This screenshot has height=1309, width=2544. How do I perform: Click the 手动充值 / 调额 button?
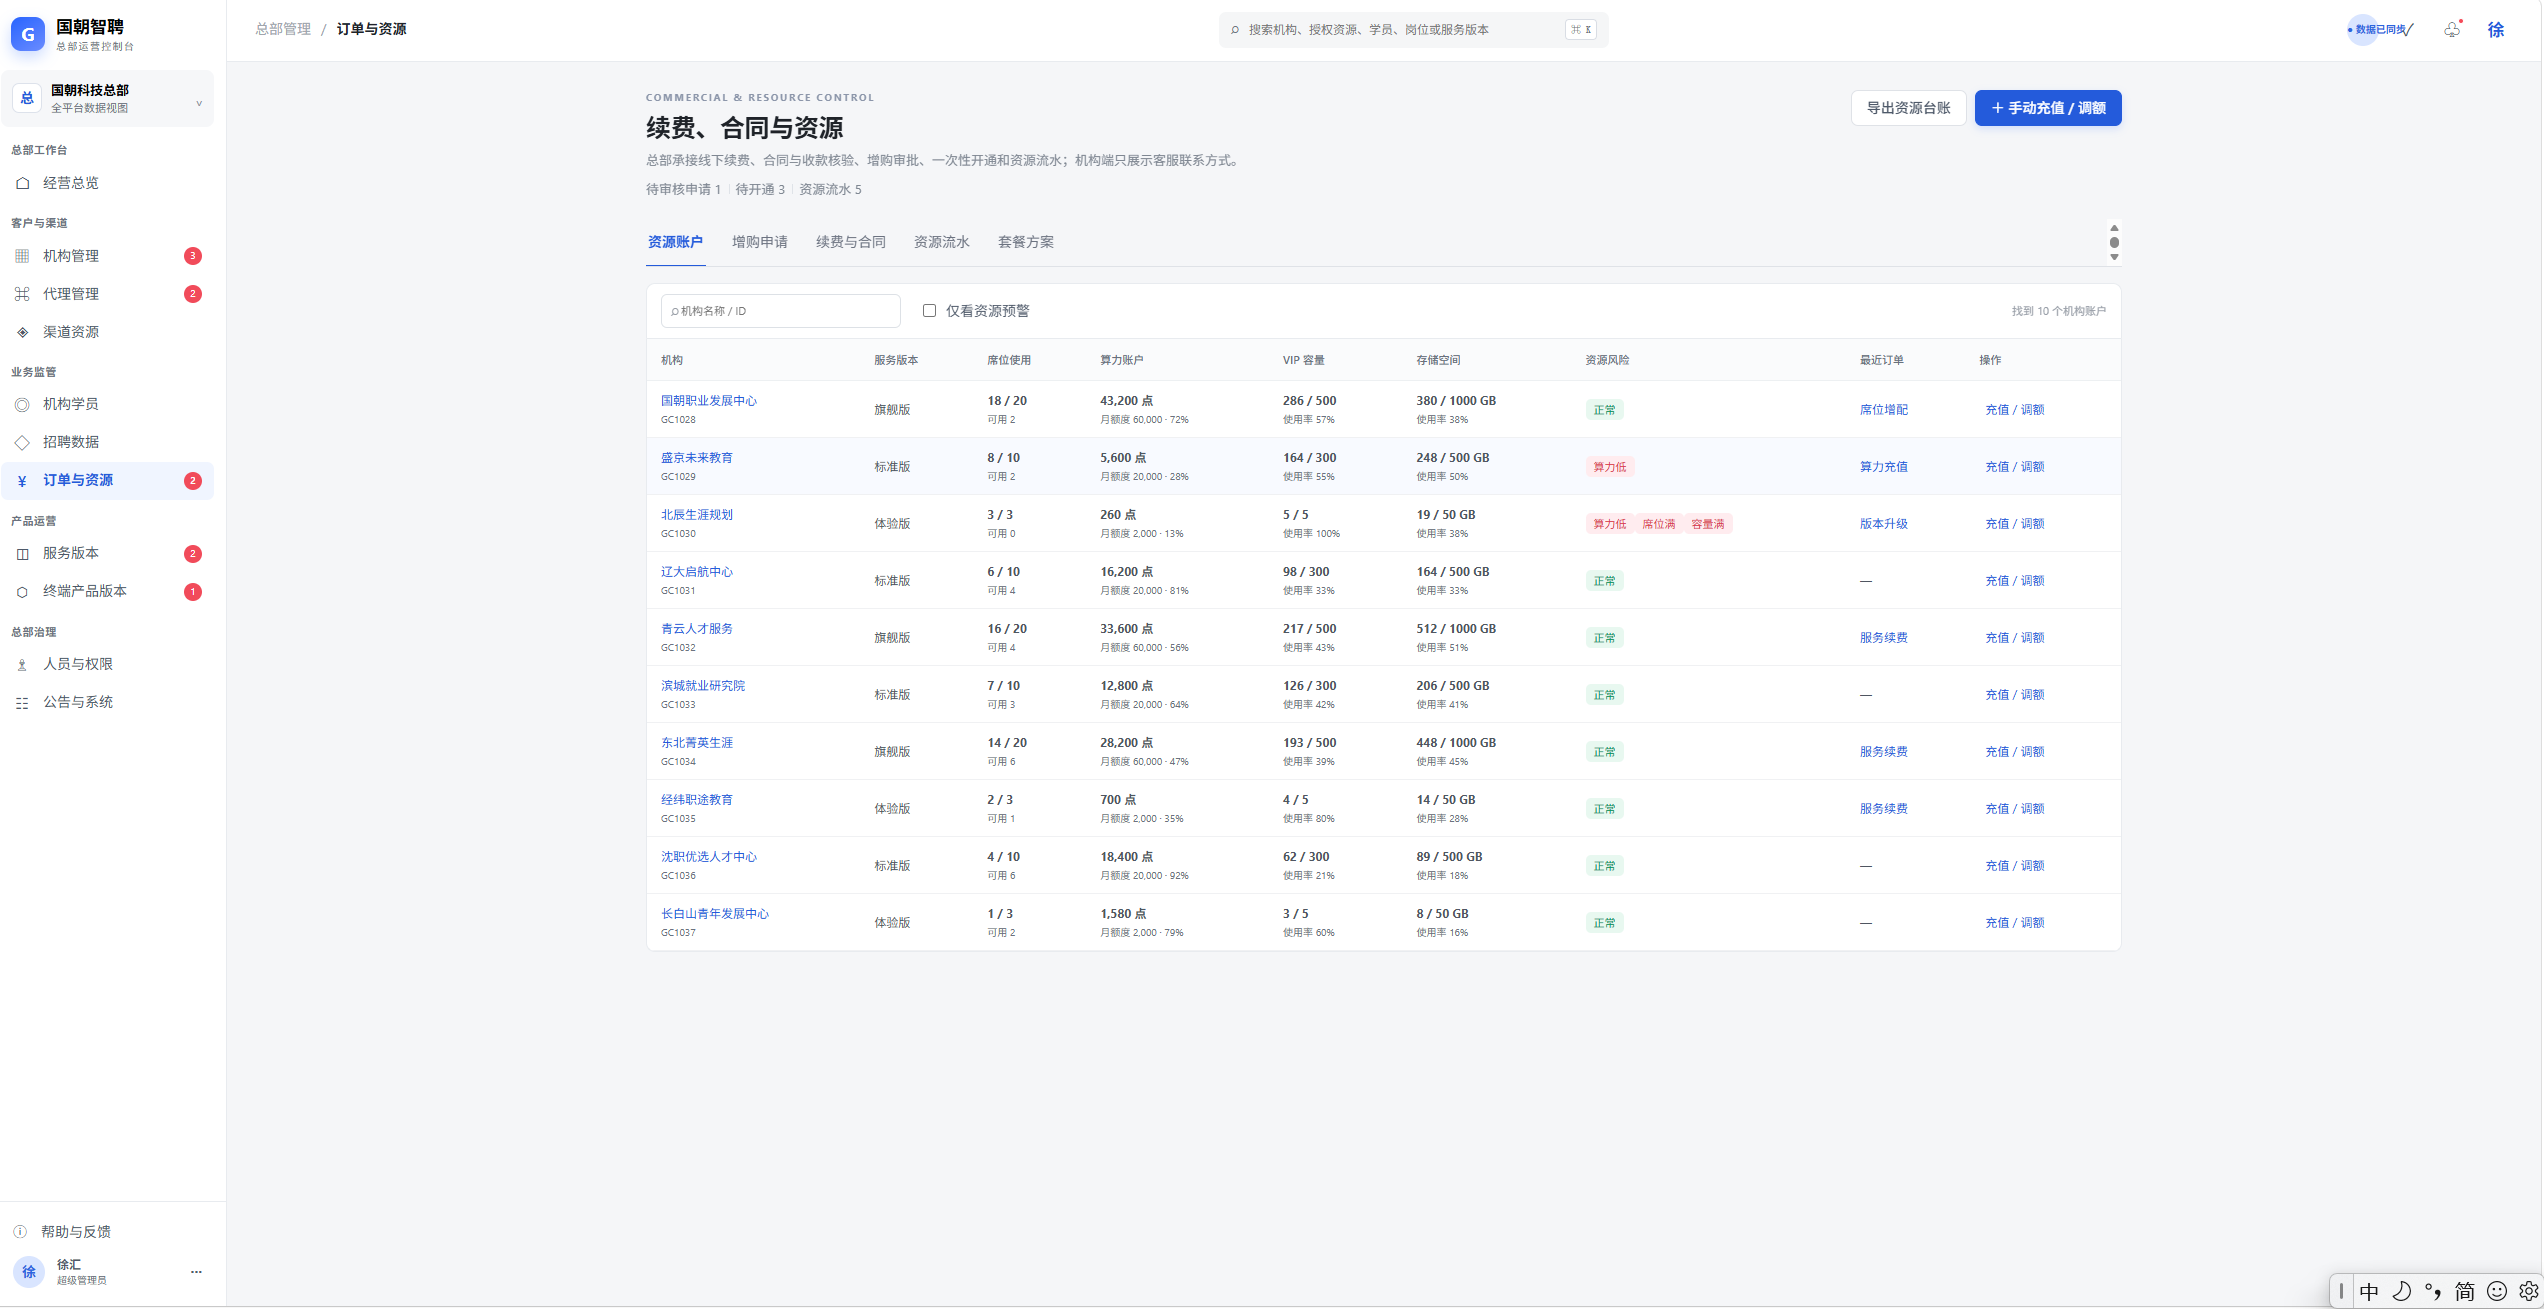(2048, 108)
